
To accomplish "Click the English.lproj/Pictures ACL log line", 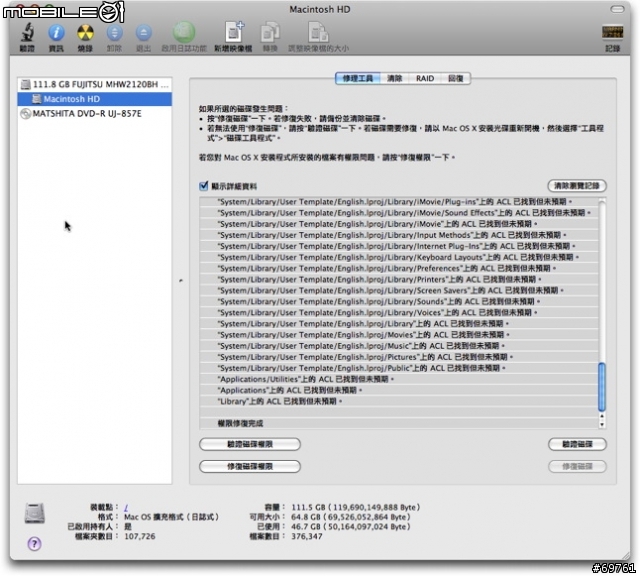I will click(399, 357).
